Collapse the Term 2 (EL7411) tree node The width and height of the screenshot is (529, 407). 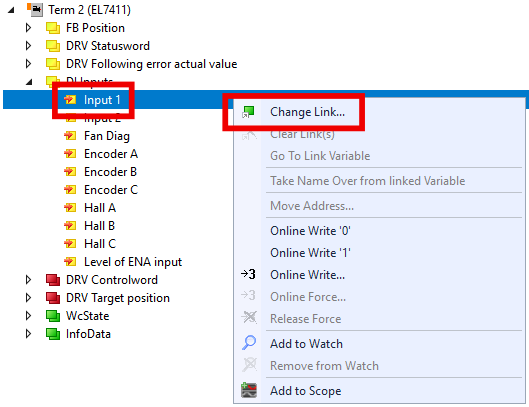[x=11, y=10]
